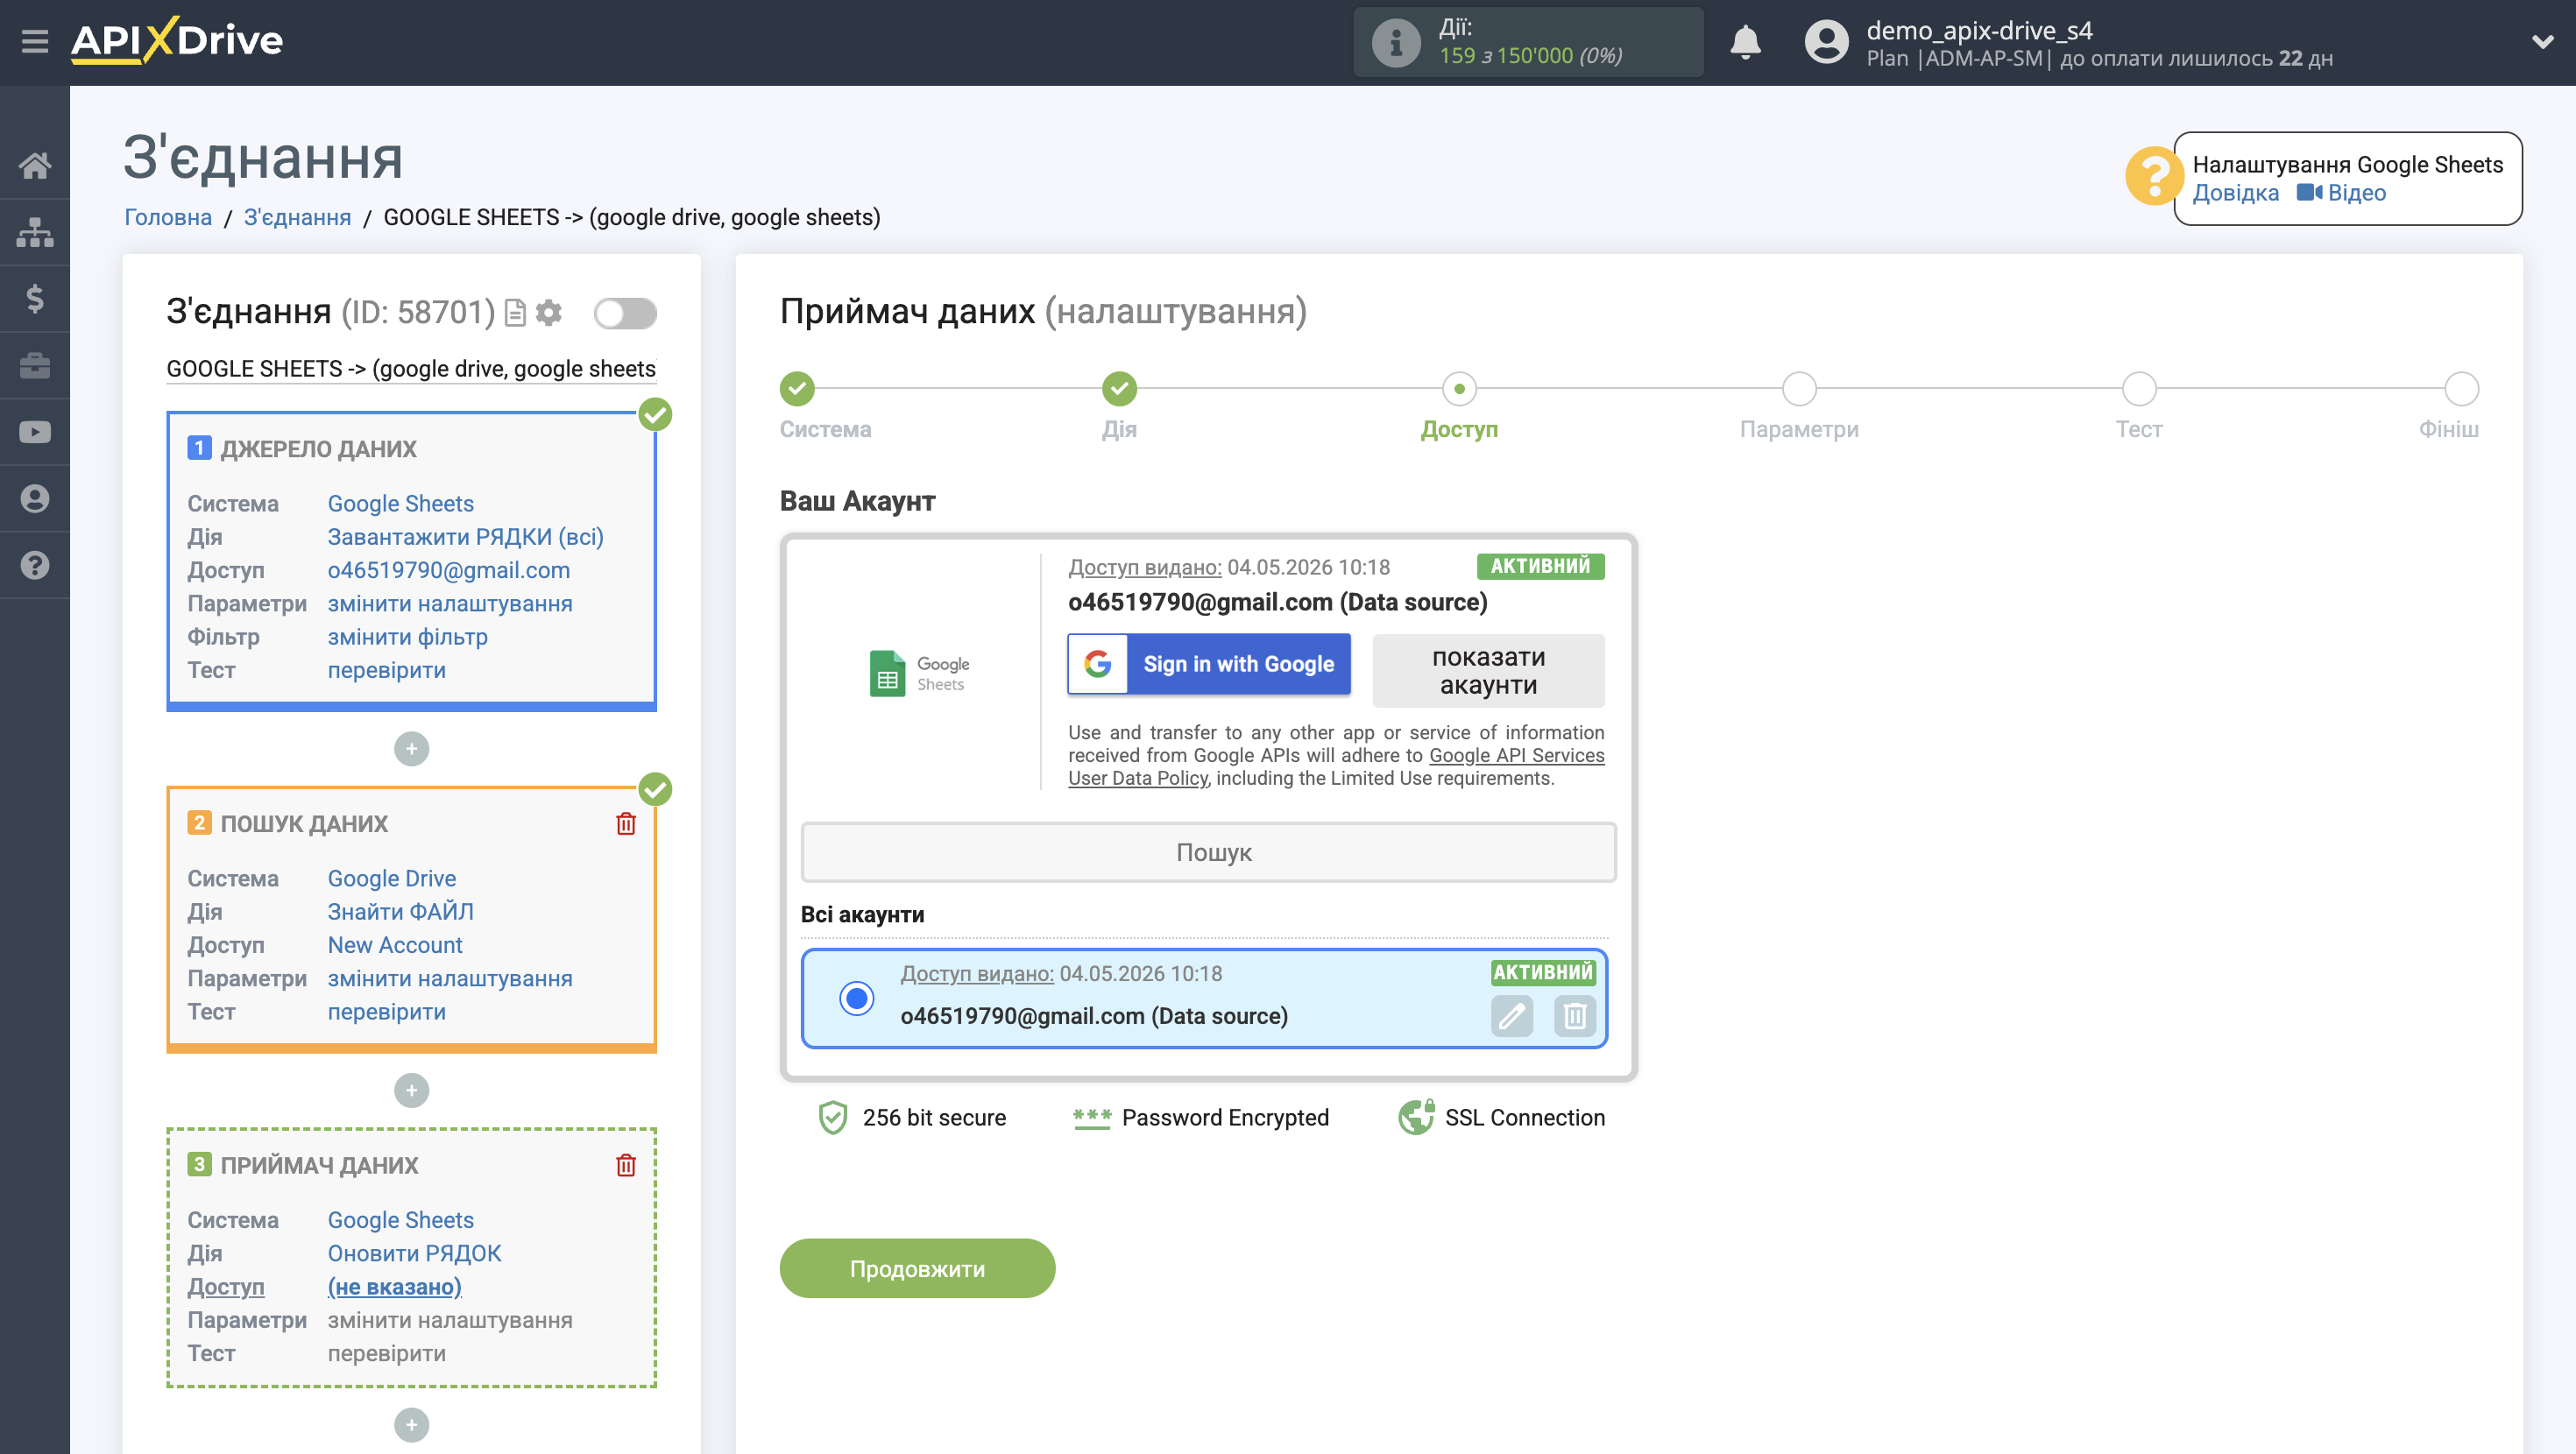Click Google Sheets logo
The width and height of the screenshot is (2576, 1454).
[x=919, y=673]
